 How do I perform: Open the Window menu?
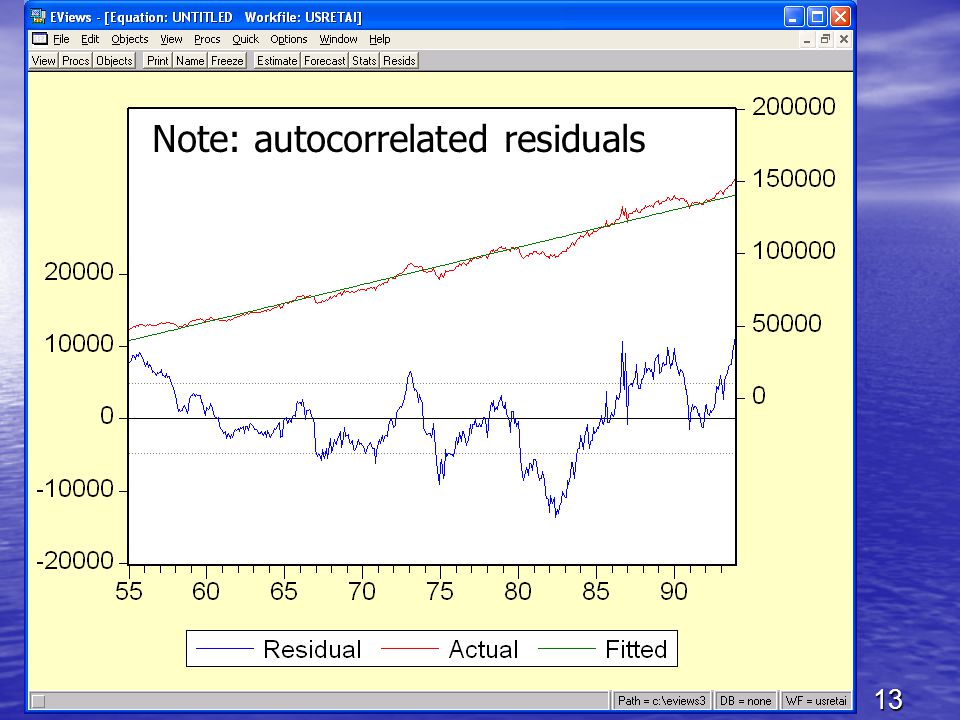coord(338,39)
